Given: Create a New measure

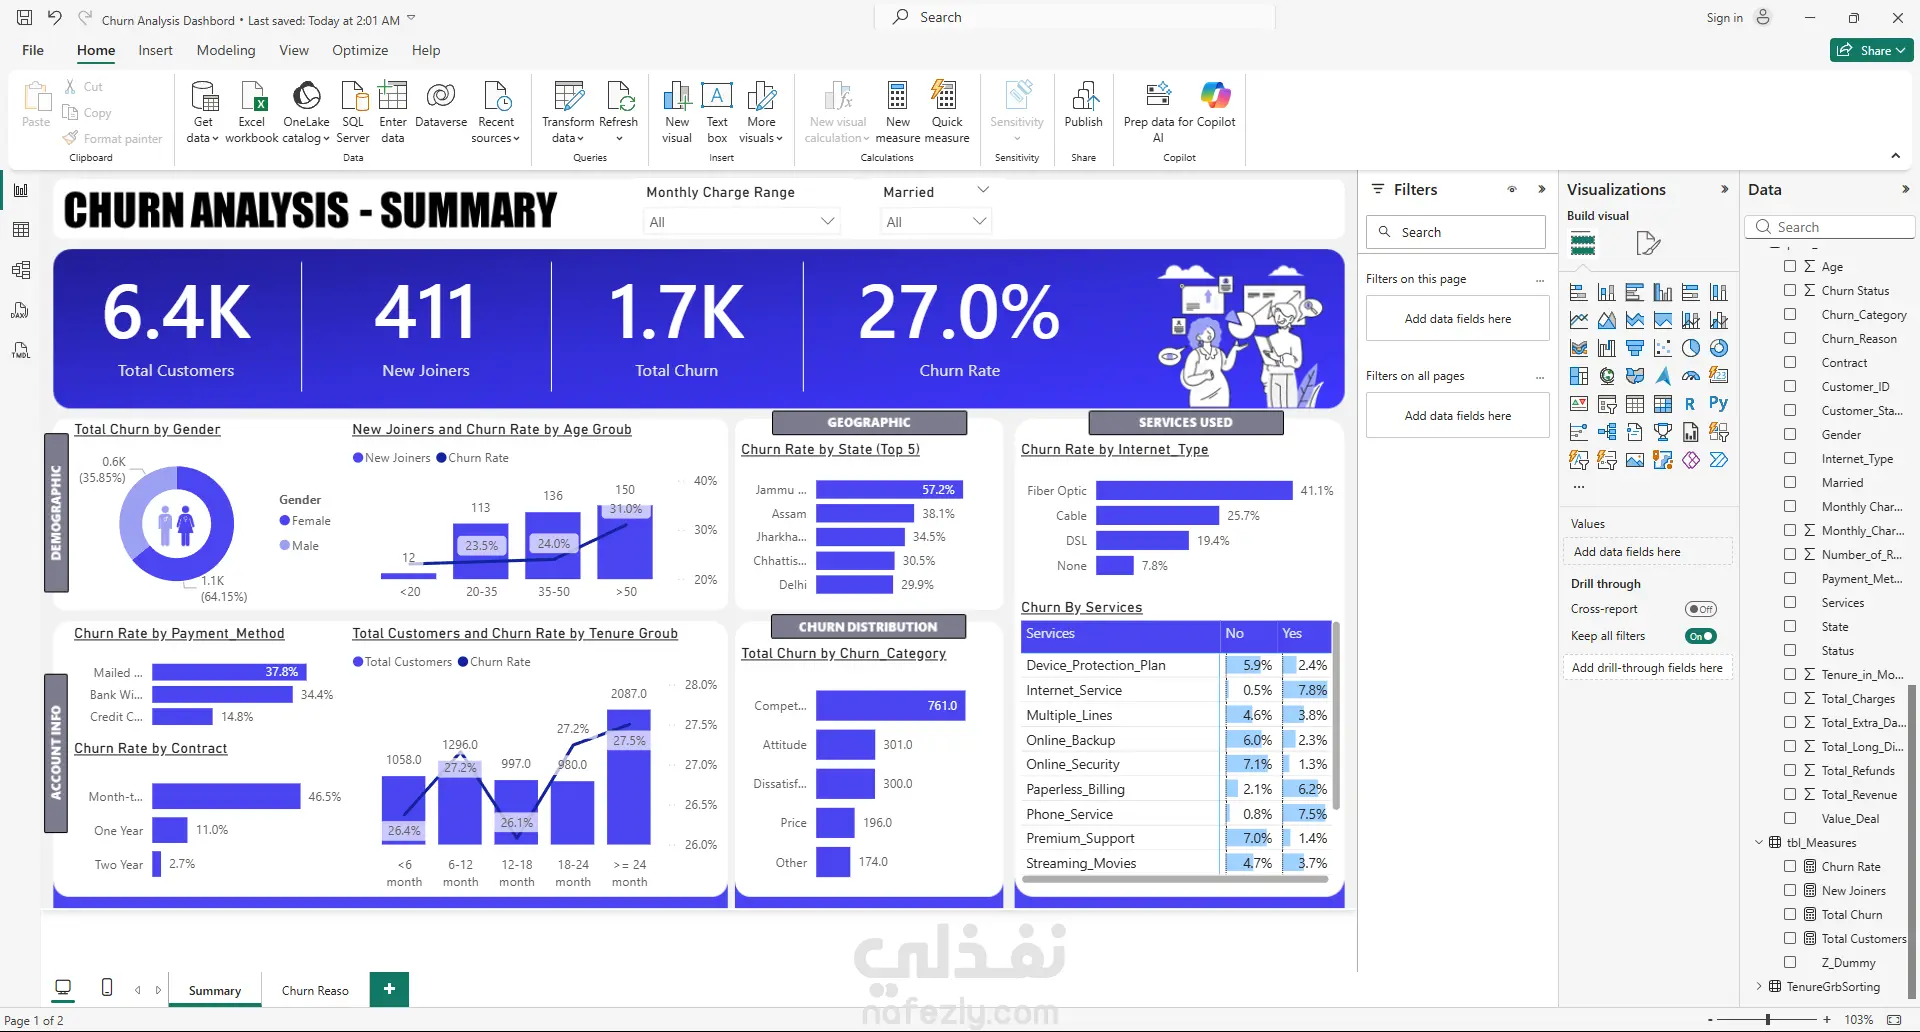Looking at the screenshot, I should coord(898,112).
